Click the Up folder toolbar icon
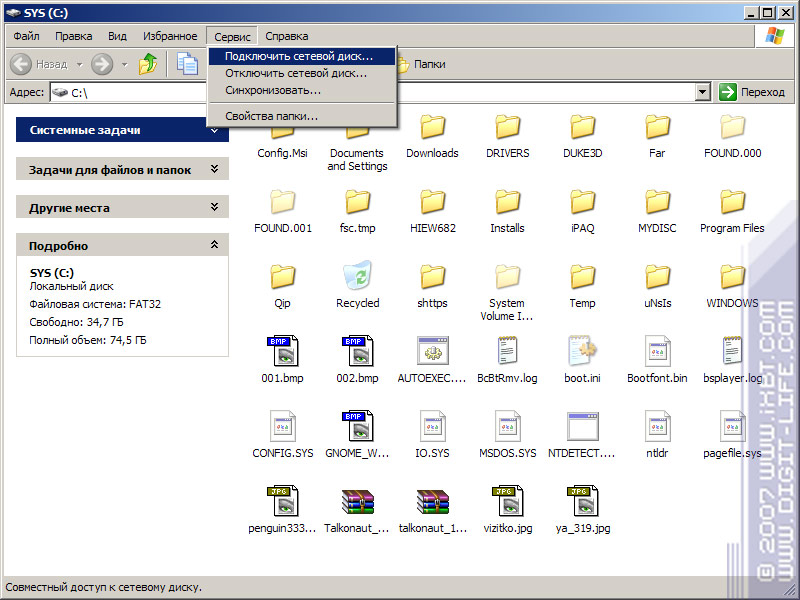The width and height of the screenshot is (800, 600). point(148,64)
